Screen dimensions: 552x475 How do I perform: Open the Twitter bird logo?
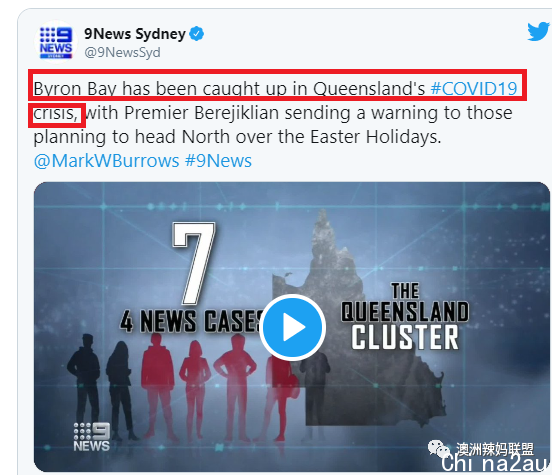[538, 31]
